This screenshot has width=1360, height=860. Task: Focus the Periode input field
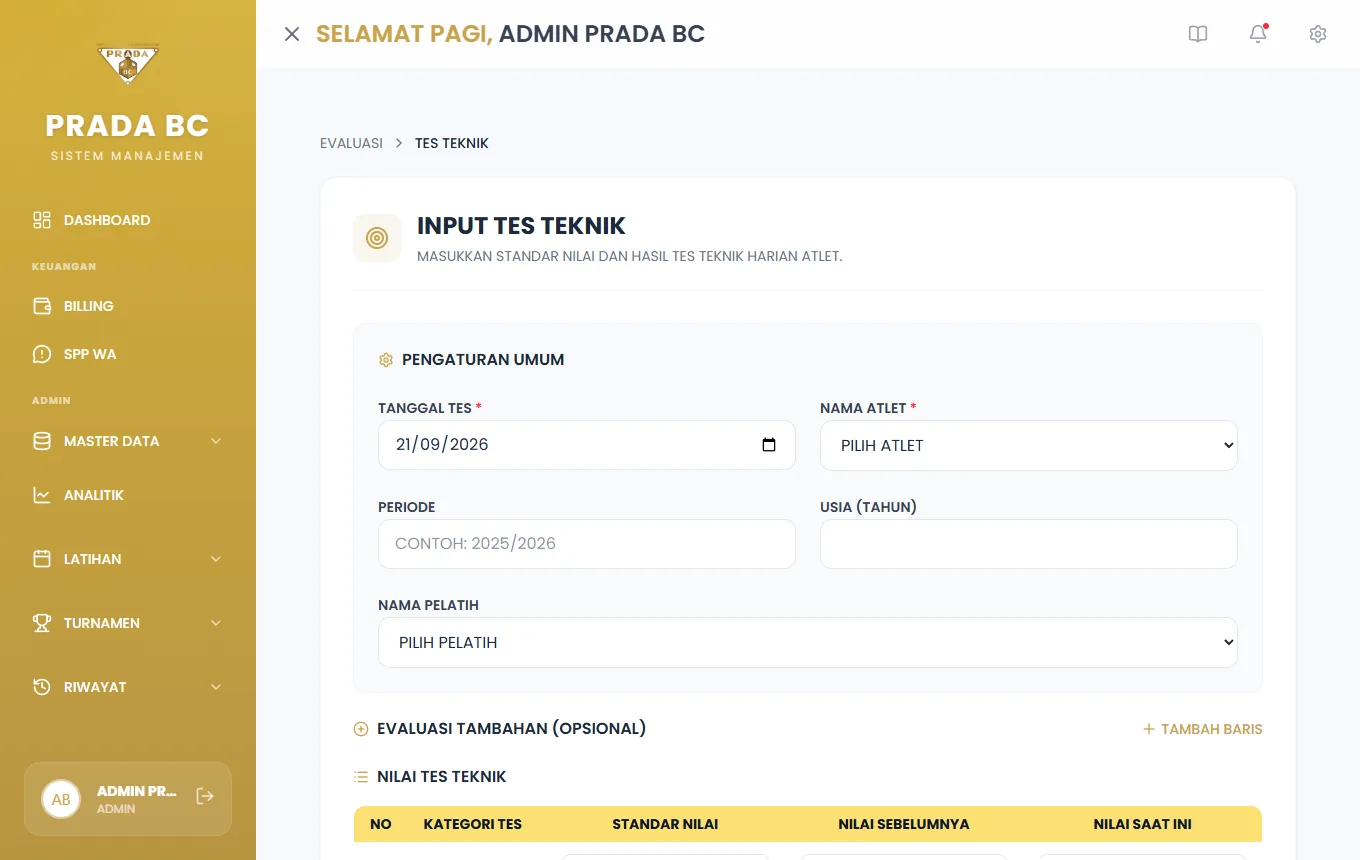coord(587,544)
